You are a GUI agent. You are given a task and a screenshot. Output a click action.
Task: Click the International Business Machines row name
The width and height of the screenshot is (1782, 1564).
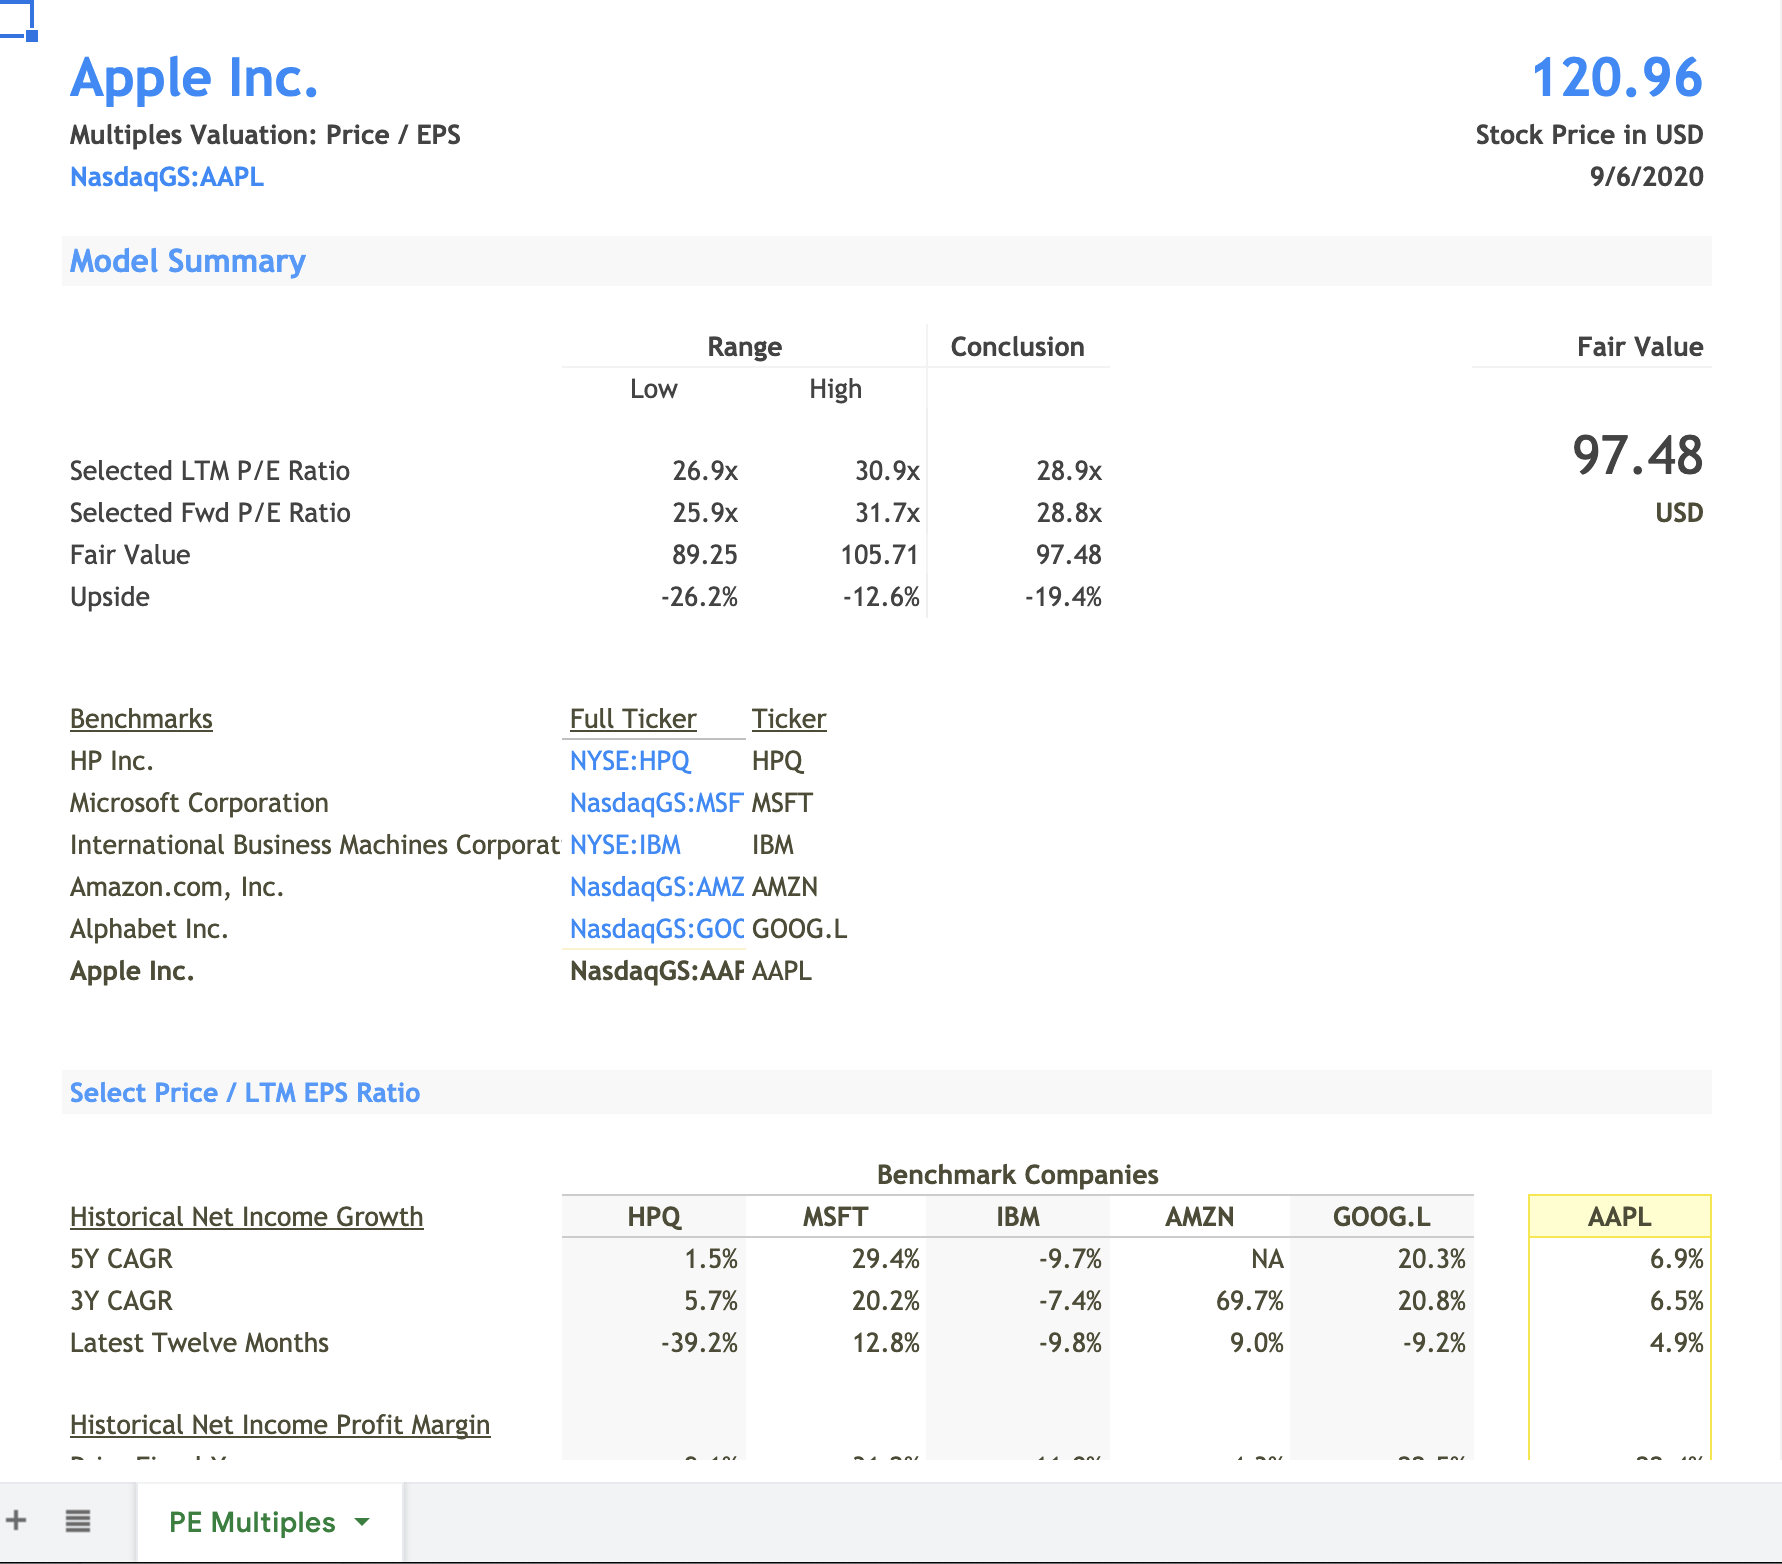point(315,845)
